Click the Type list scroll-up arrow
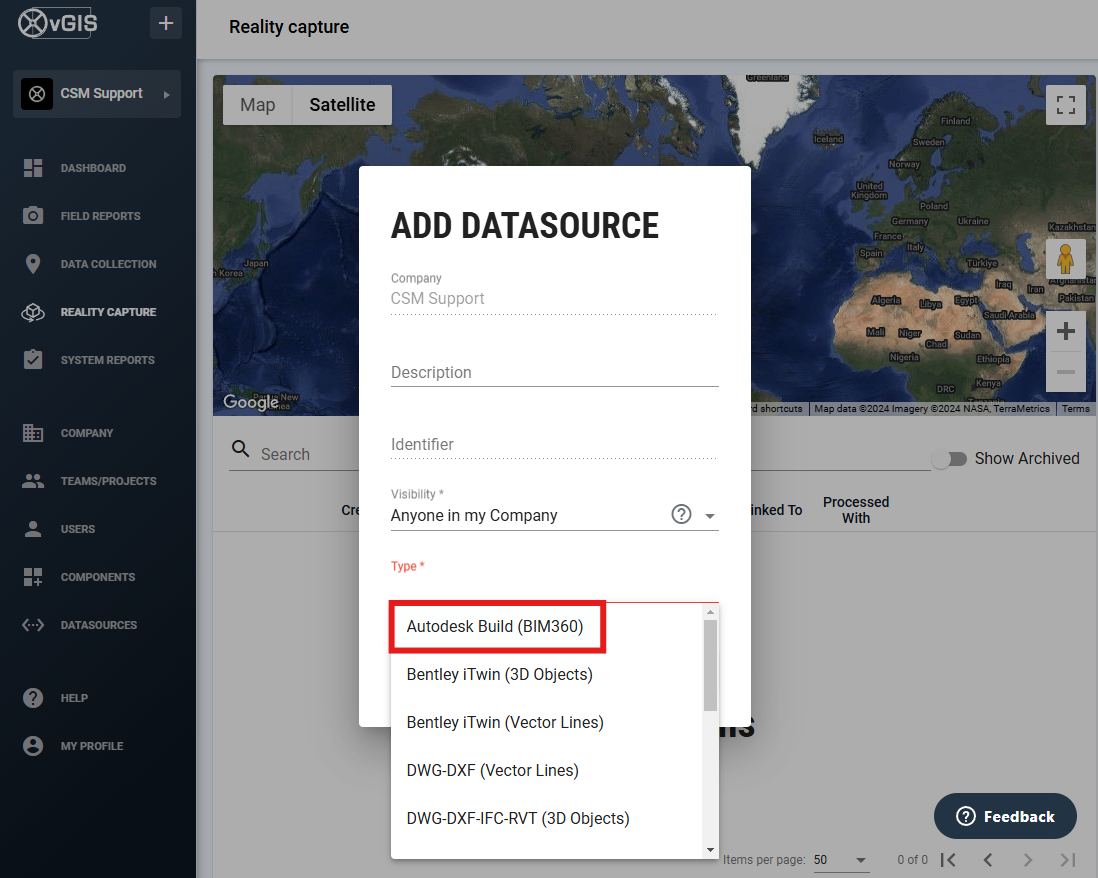This screenshot has width=1098, height=878. click(710, 612)
